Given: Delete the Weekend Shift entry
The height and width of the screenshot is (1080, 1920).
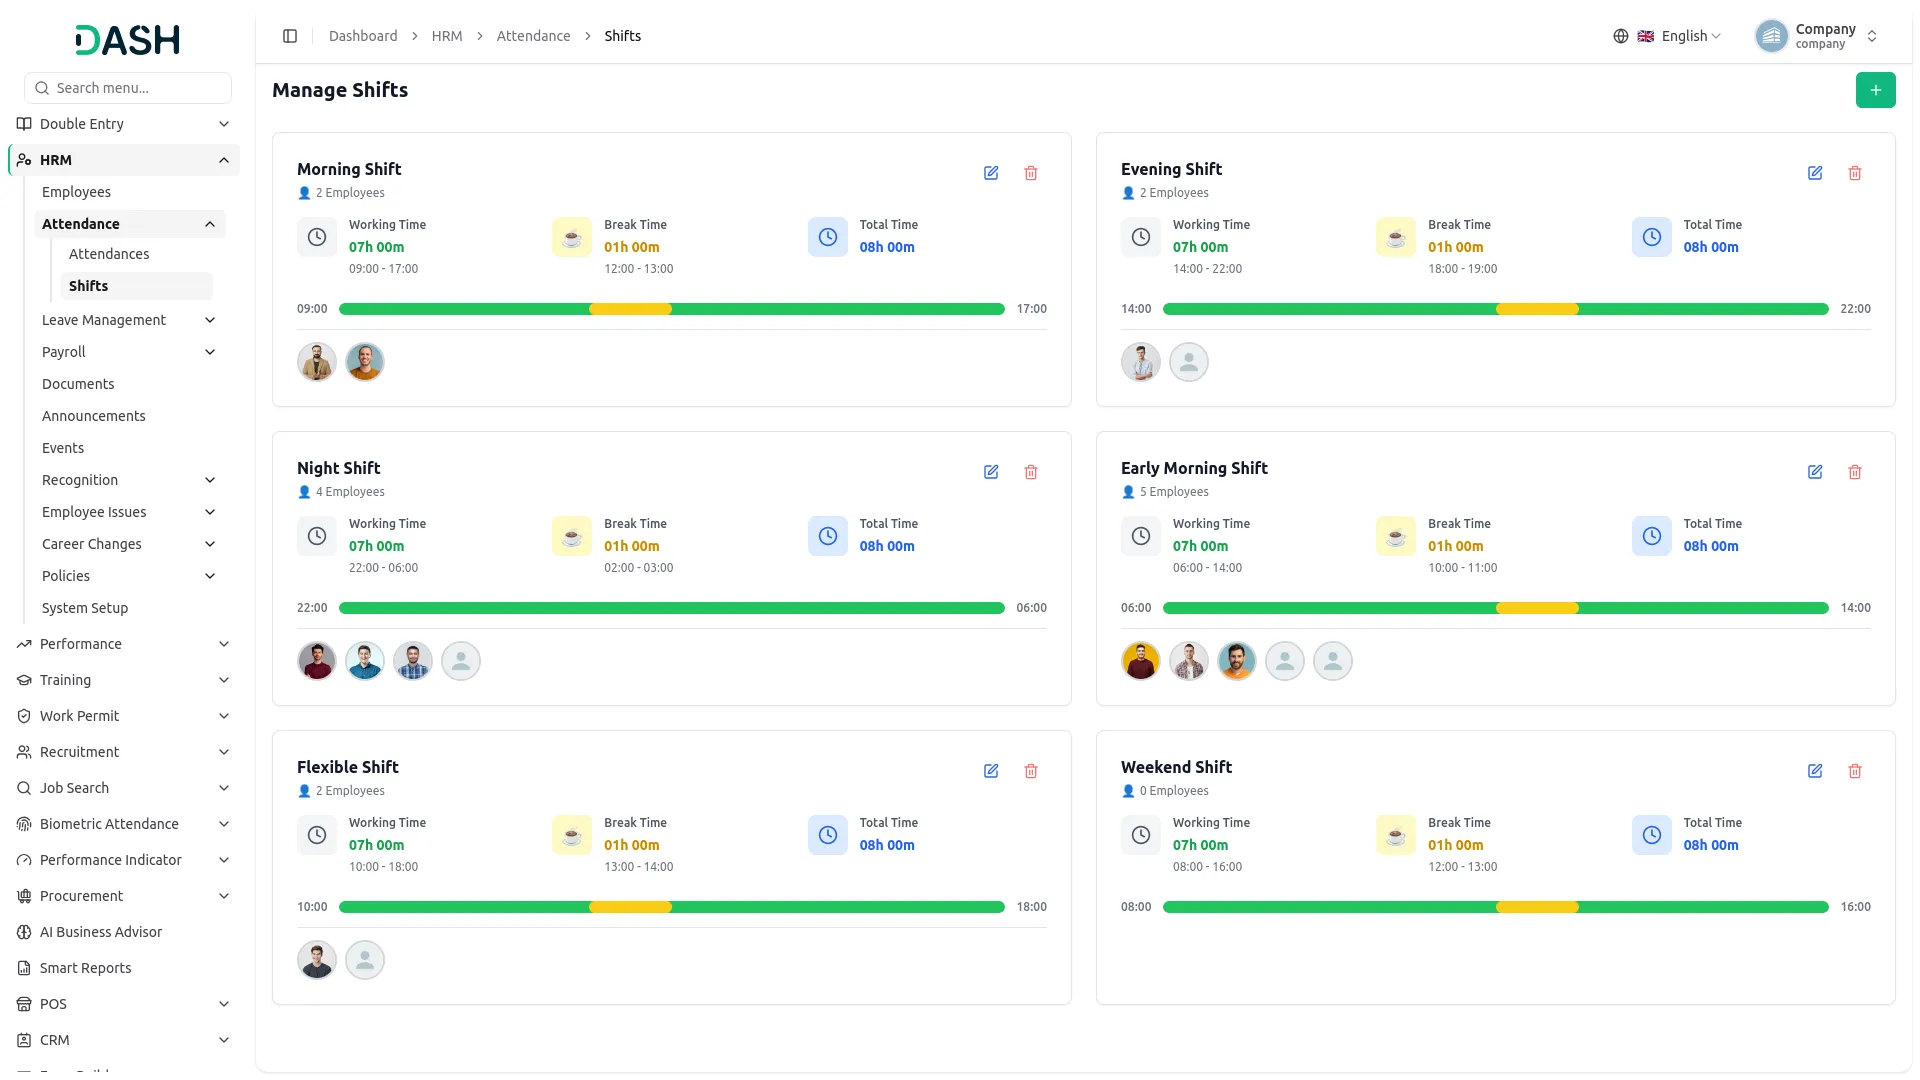Looking at the screenshot, I should click(x=1855, y=771).
